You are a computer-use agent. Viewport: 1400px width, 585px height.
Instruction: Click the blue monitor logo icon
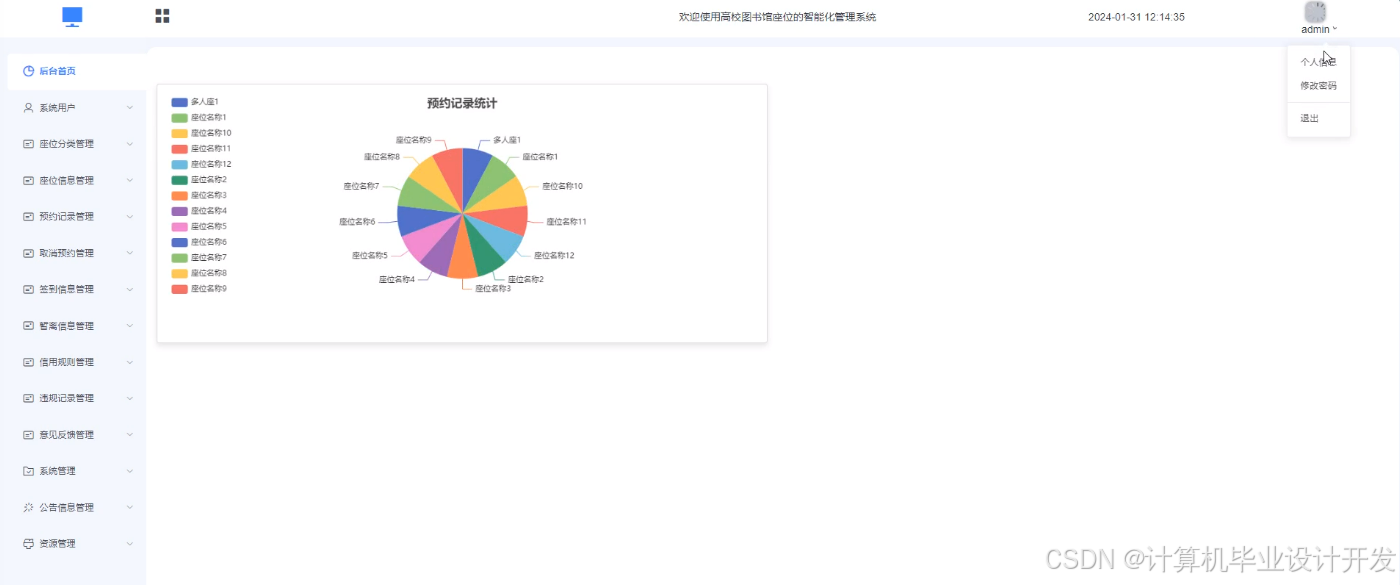click(72, 16)
